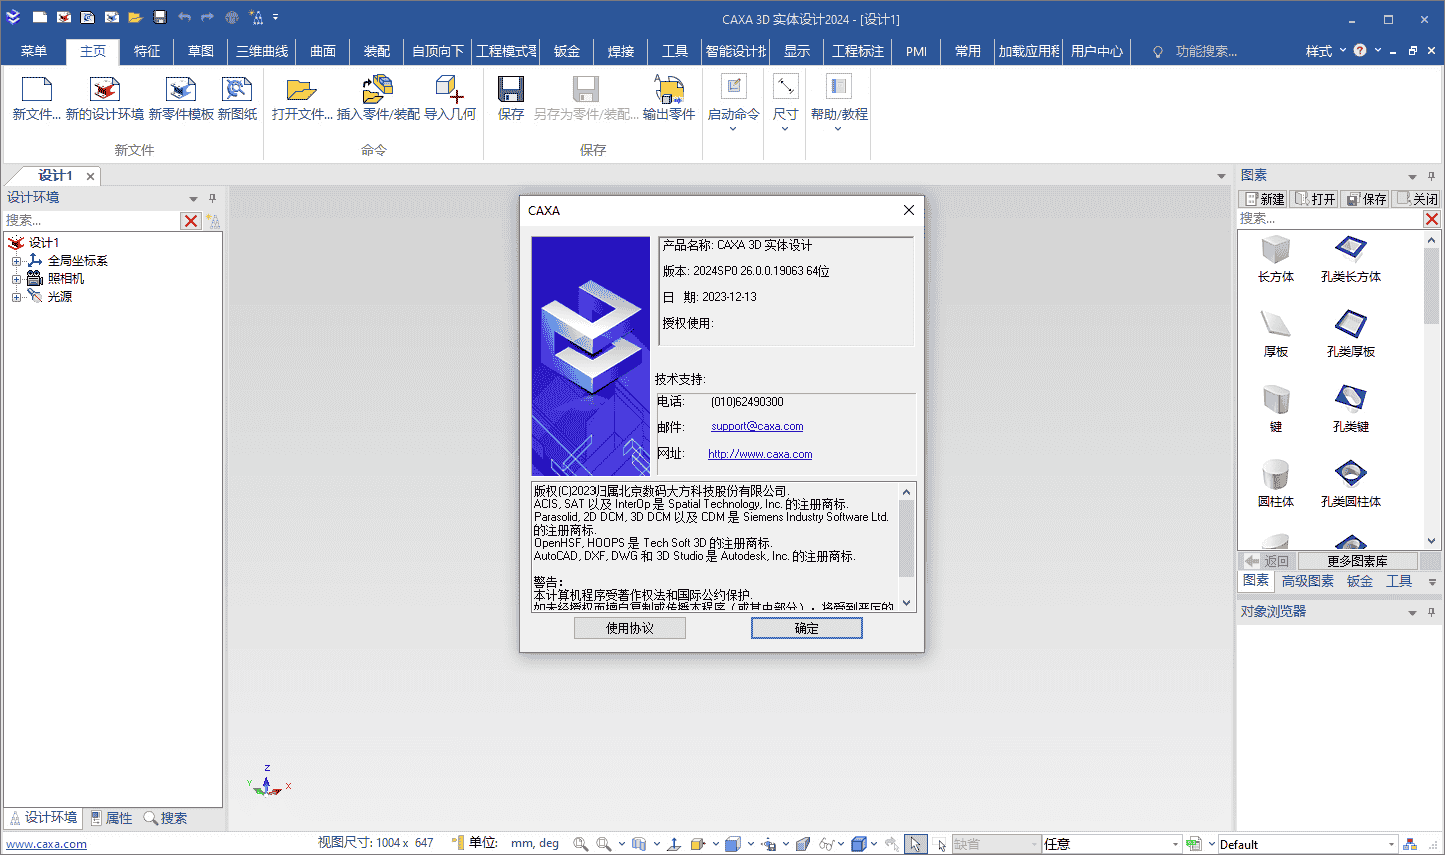The height and width of the screenshot is (855, 1445).
Task: Clear the 搜索 search field with red X
Action: click(x=190, y=220)
